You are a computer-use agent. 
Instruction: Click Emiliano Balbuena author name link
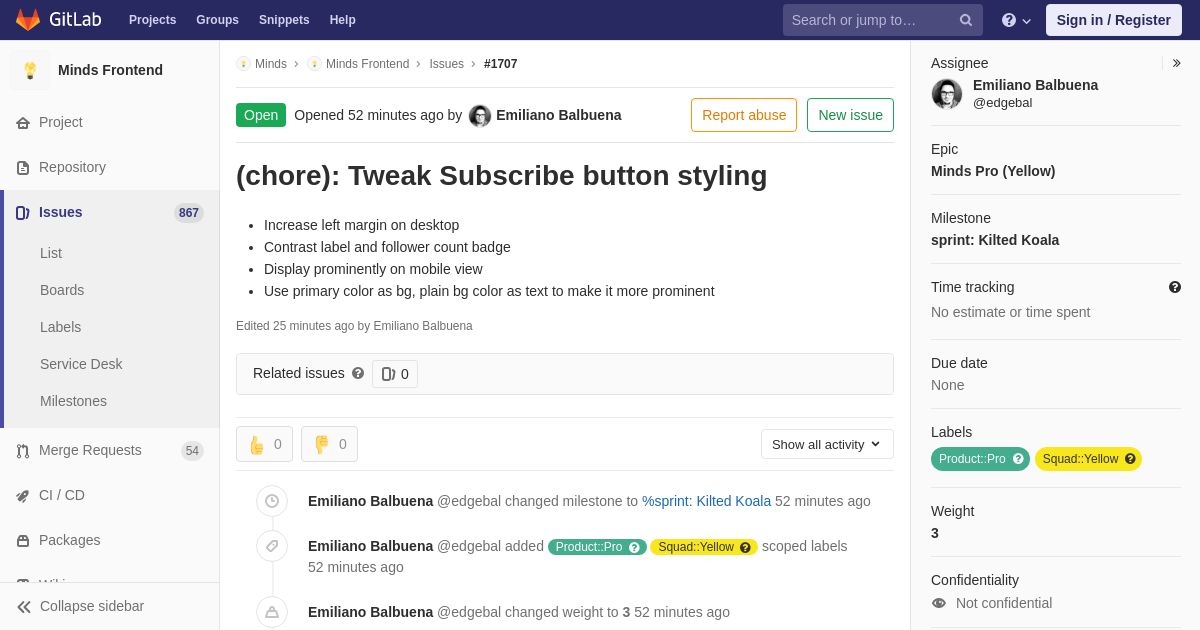pos(558,115)
